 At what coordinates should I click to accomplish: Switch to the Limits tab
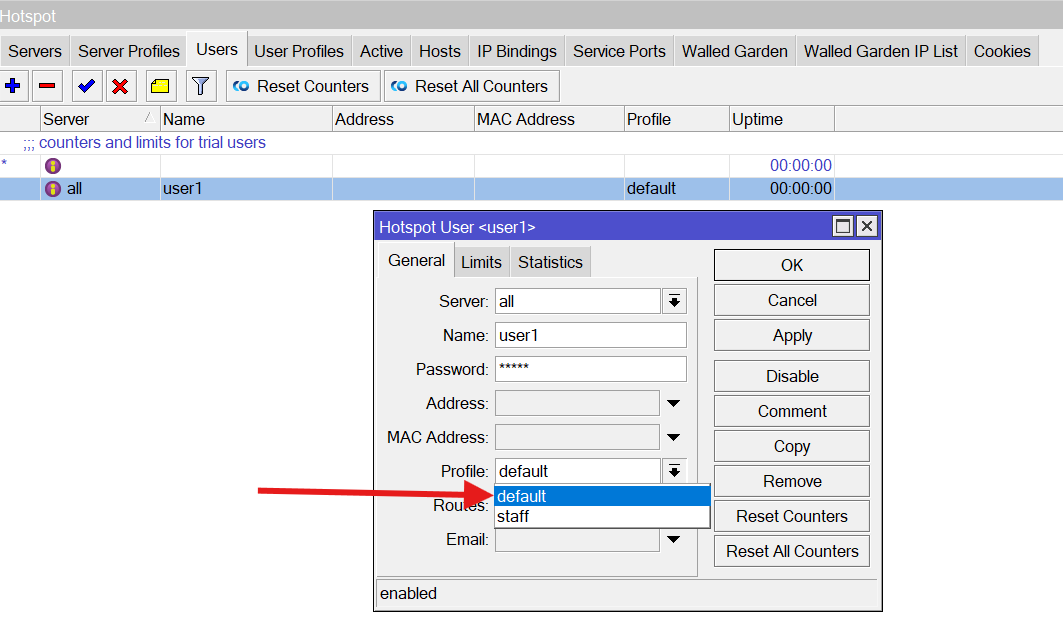coord(481,262)
